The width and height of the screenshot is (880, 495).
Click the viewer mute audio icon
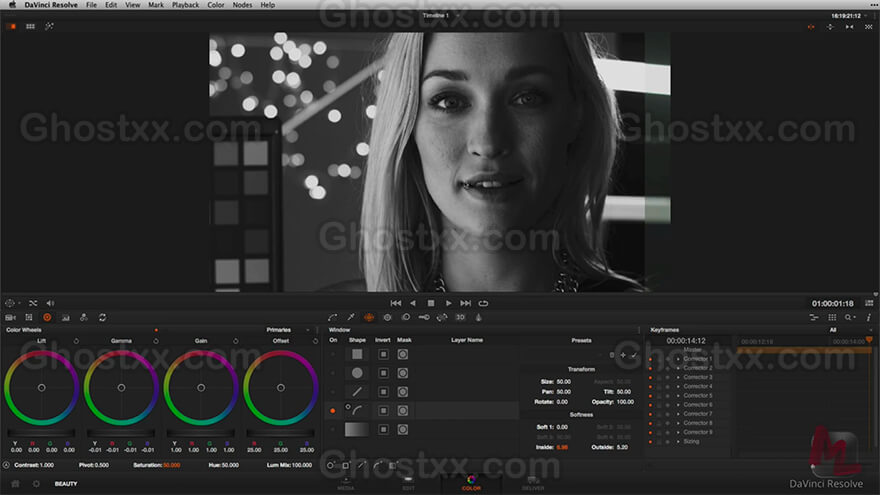[x=50, y=303]
